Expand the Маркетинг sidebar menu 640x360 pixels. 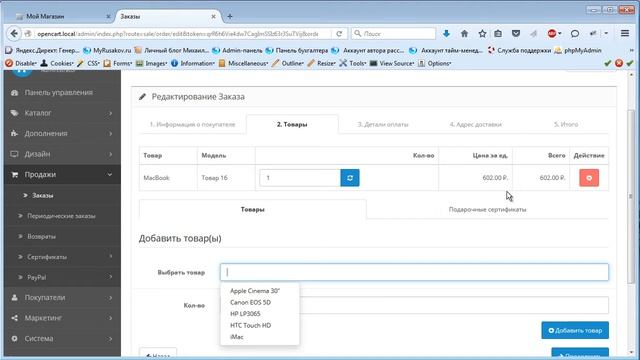click(62, 318)
